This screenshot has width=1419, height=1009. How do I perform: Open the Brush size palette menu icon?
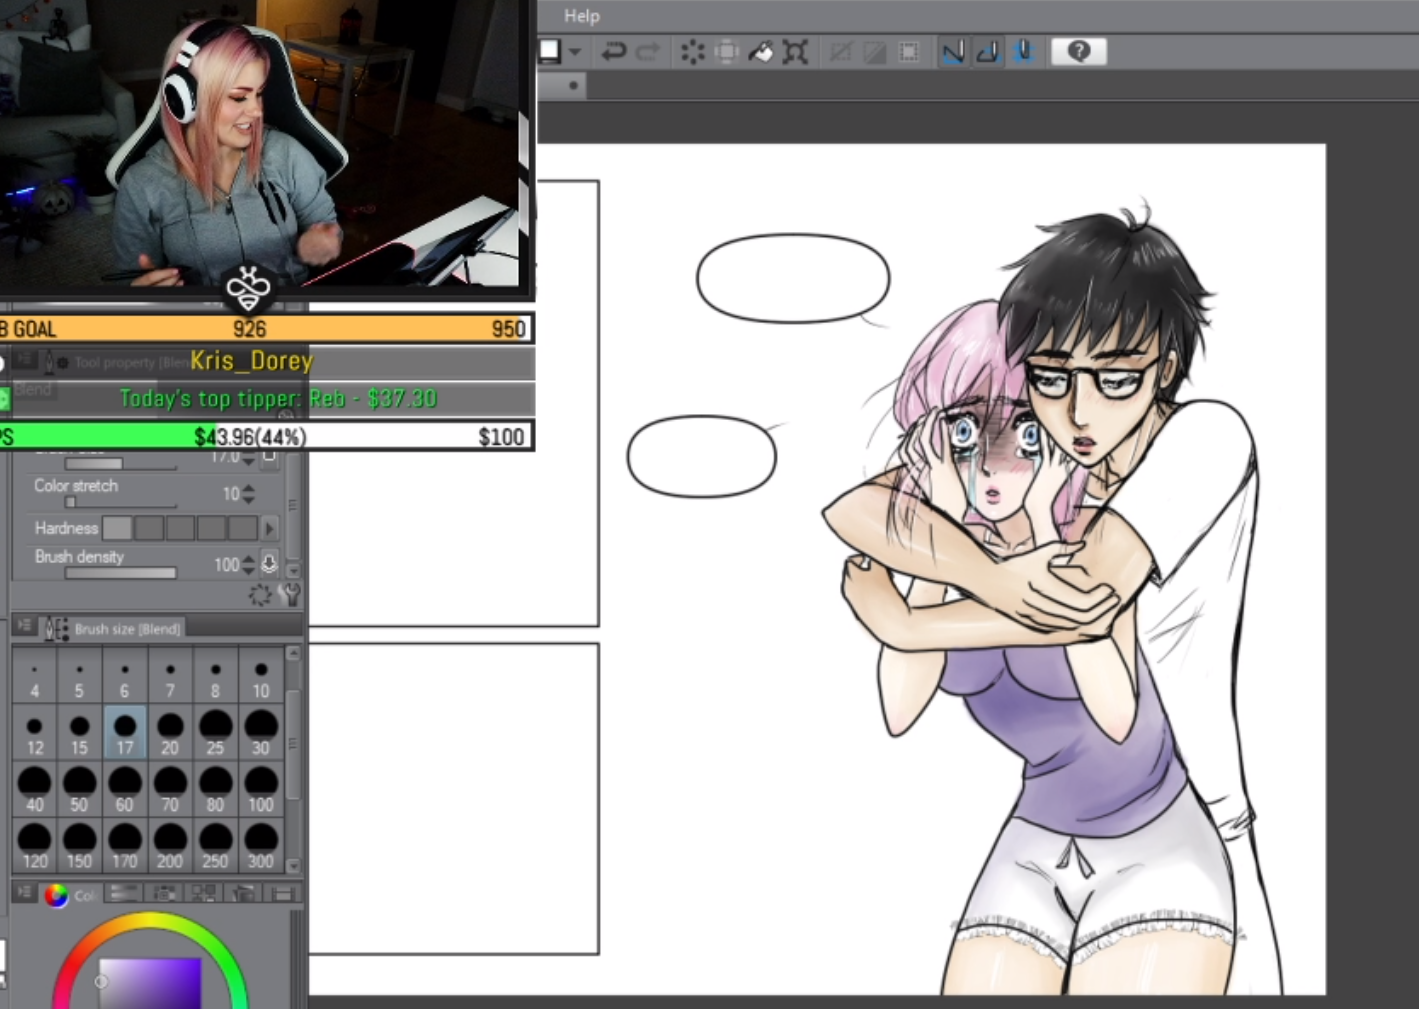(25, 626)
